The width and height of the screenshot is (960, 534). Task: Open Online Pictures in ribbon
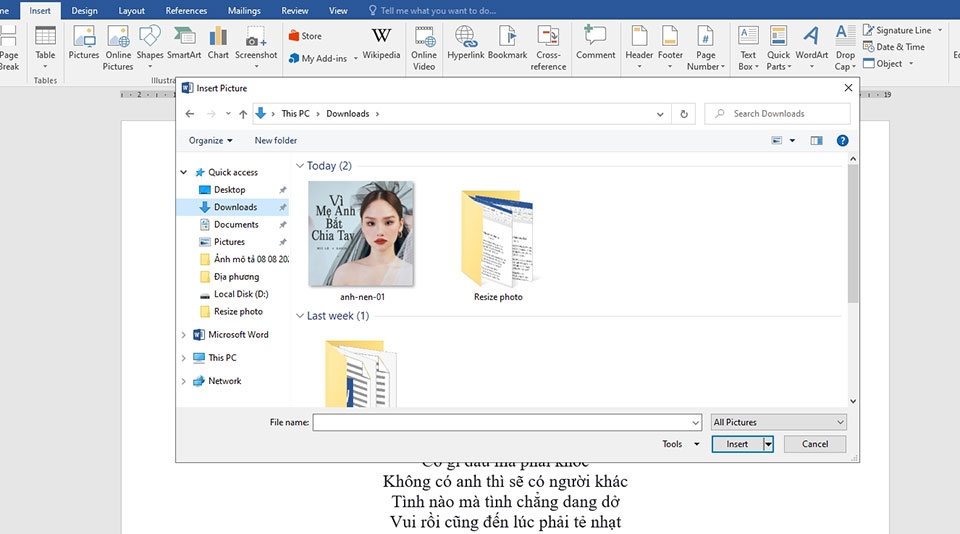coord(118,48)
